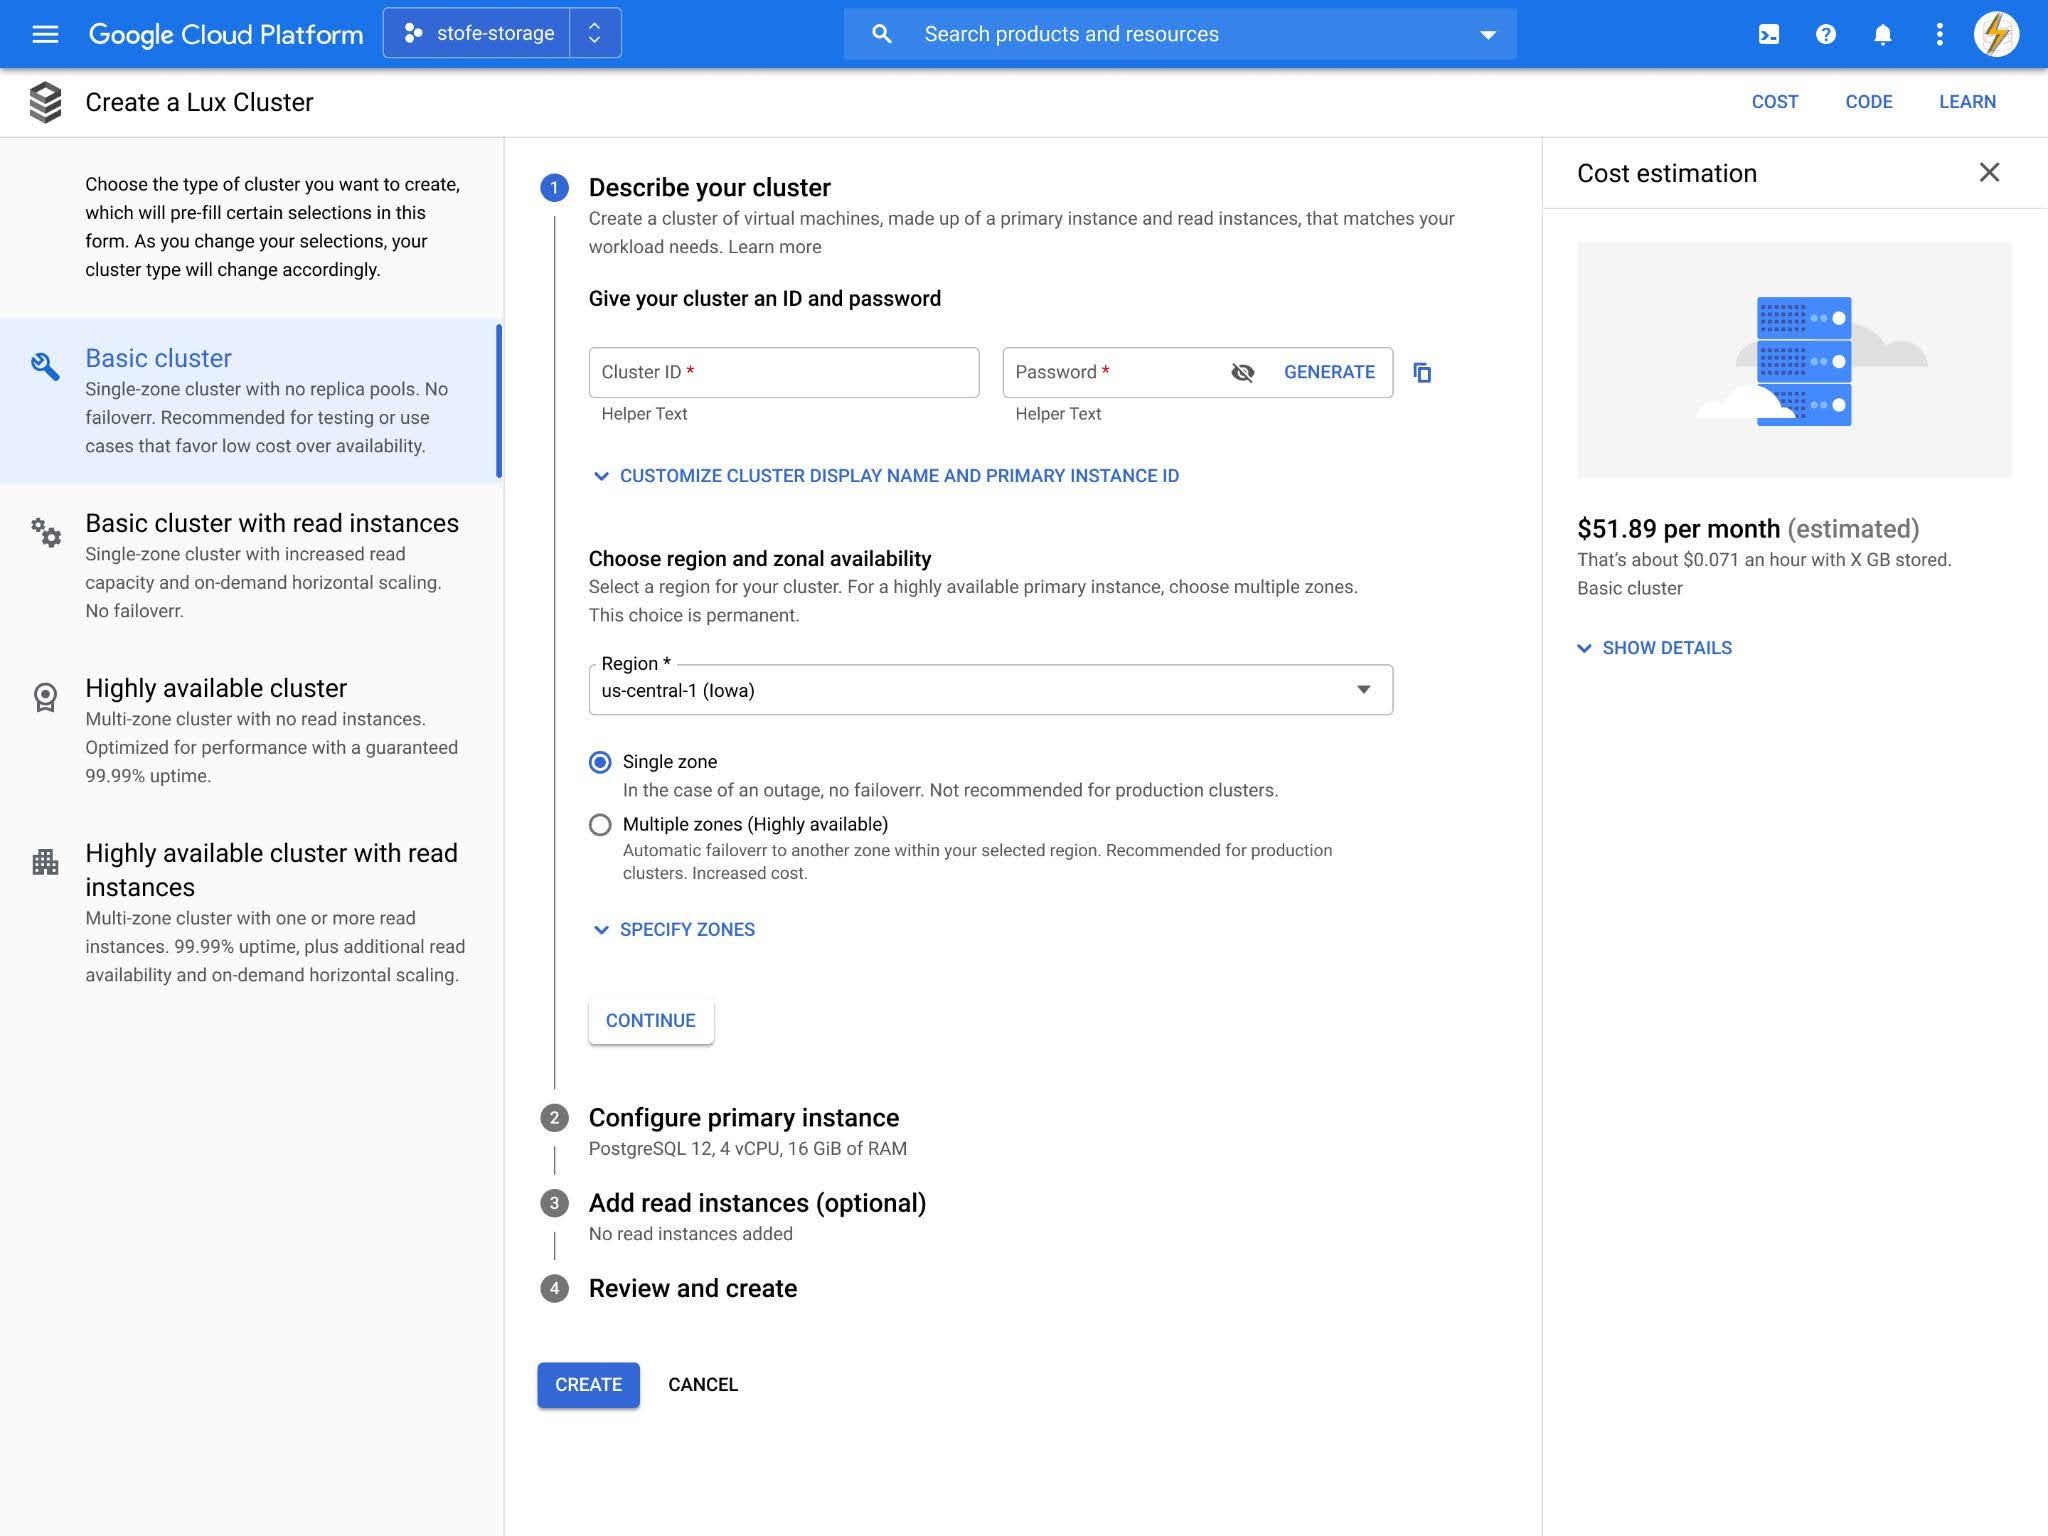Expand the search bar dropdown arrow
This screenshot has height=1536, width=2048.
(1488, 35)
